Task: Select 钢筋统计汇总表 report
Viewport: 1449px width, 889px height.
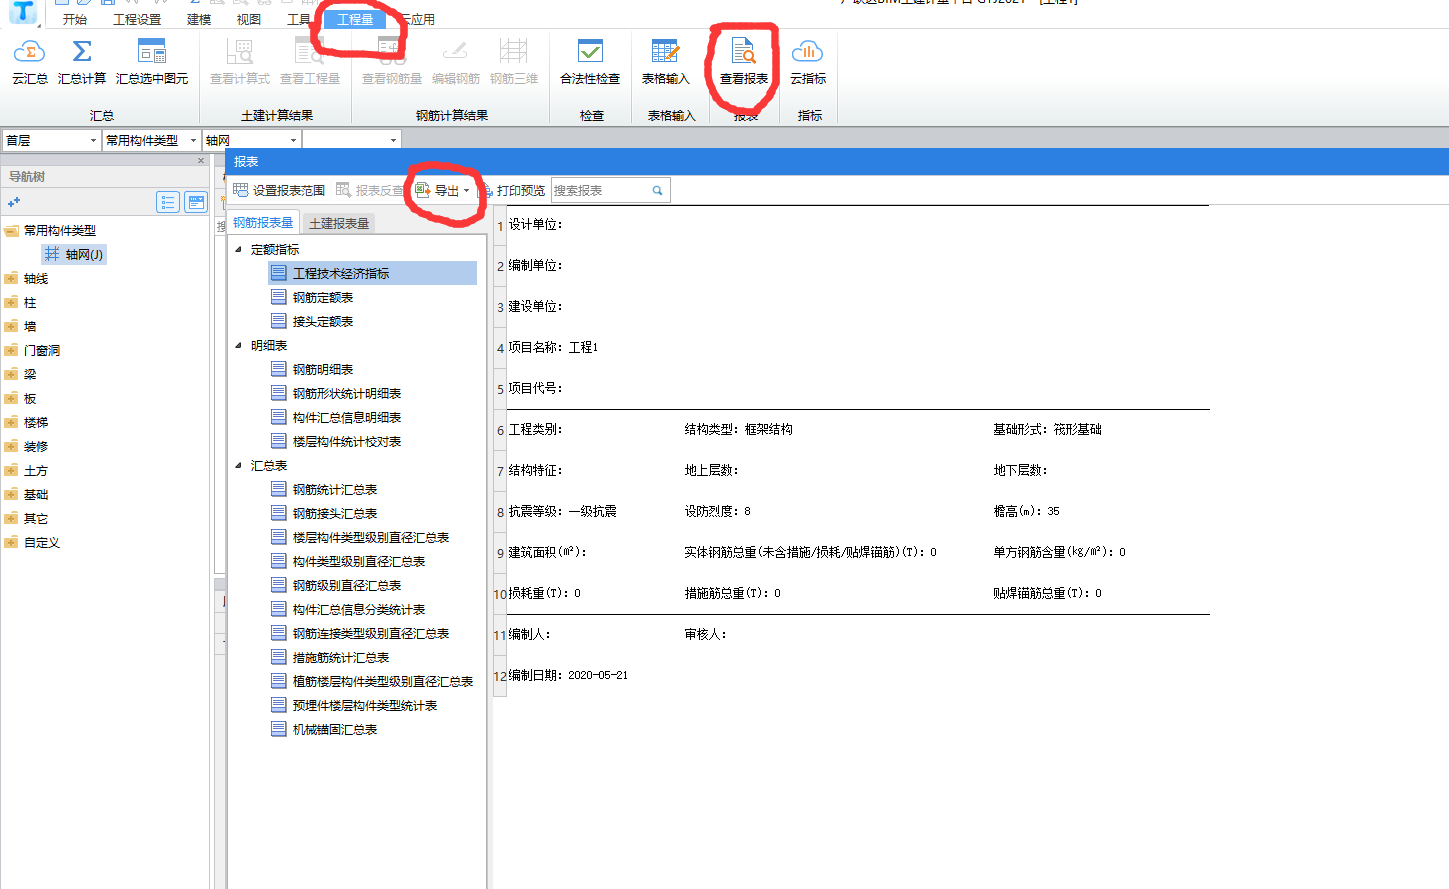Action: pos(334,489)
